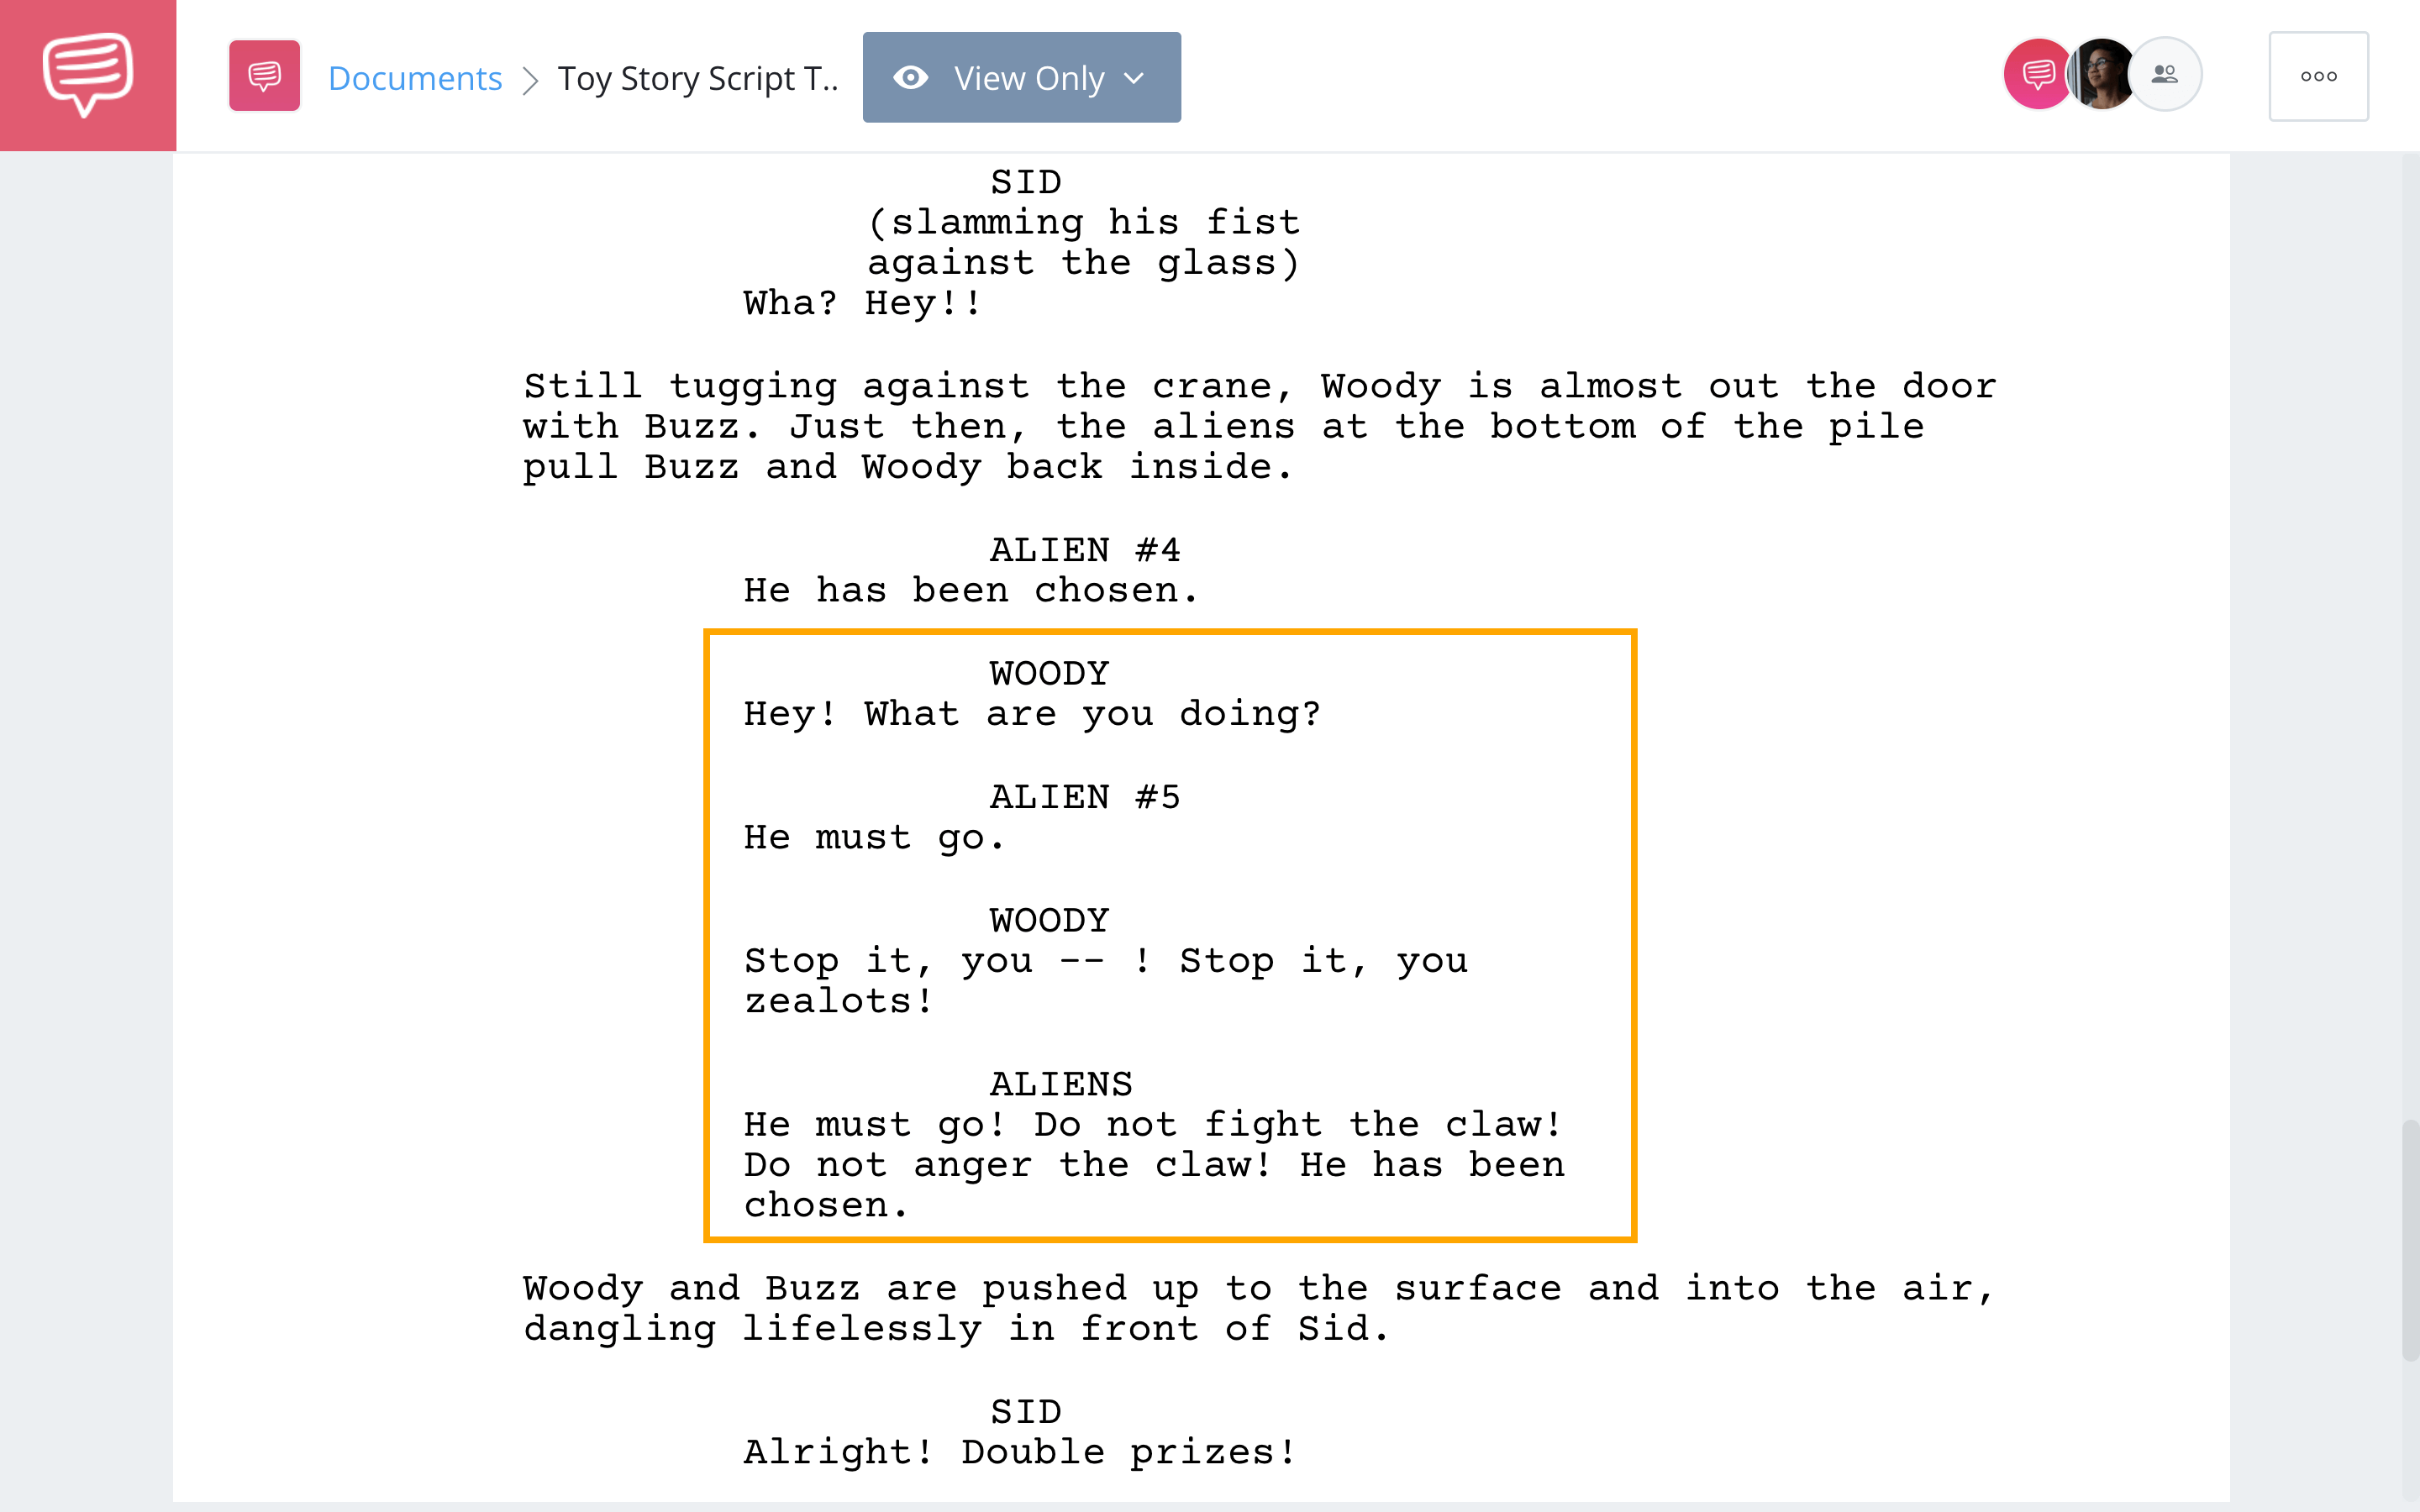Click 'Alright! Double prizes!' dialogue
2420x1512 pixels.
tap(1019, 1452)
